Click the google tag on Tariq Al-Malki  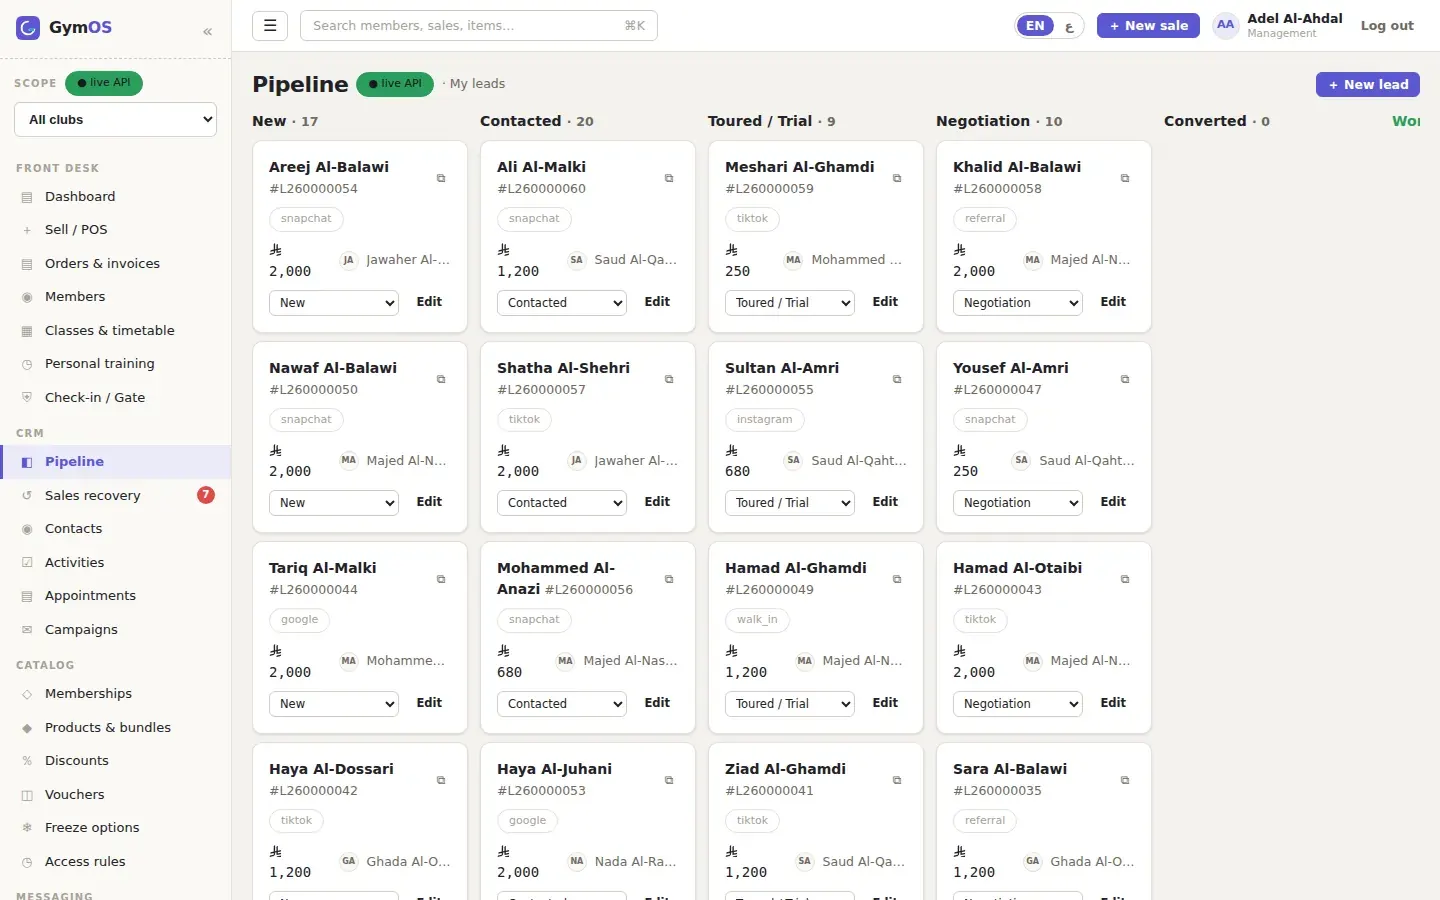[x=300, y=620]
